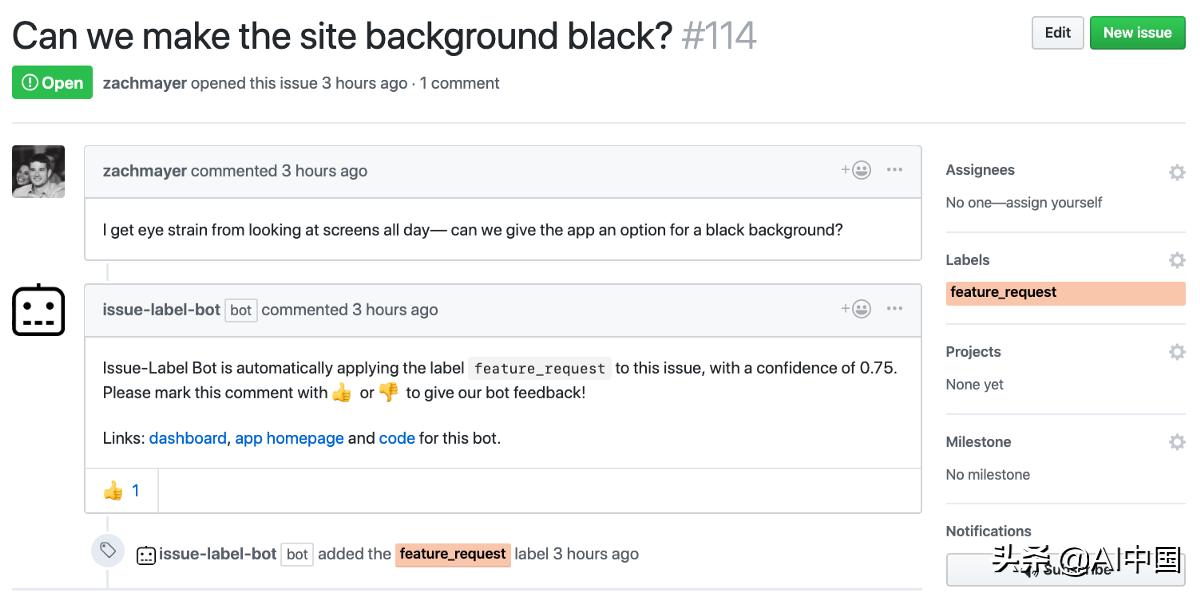
Task: Click the issue-label-bot robot avatar
Action: tap(38, 310)
